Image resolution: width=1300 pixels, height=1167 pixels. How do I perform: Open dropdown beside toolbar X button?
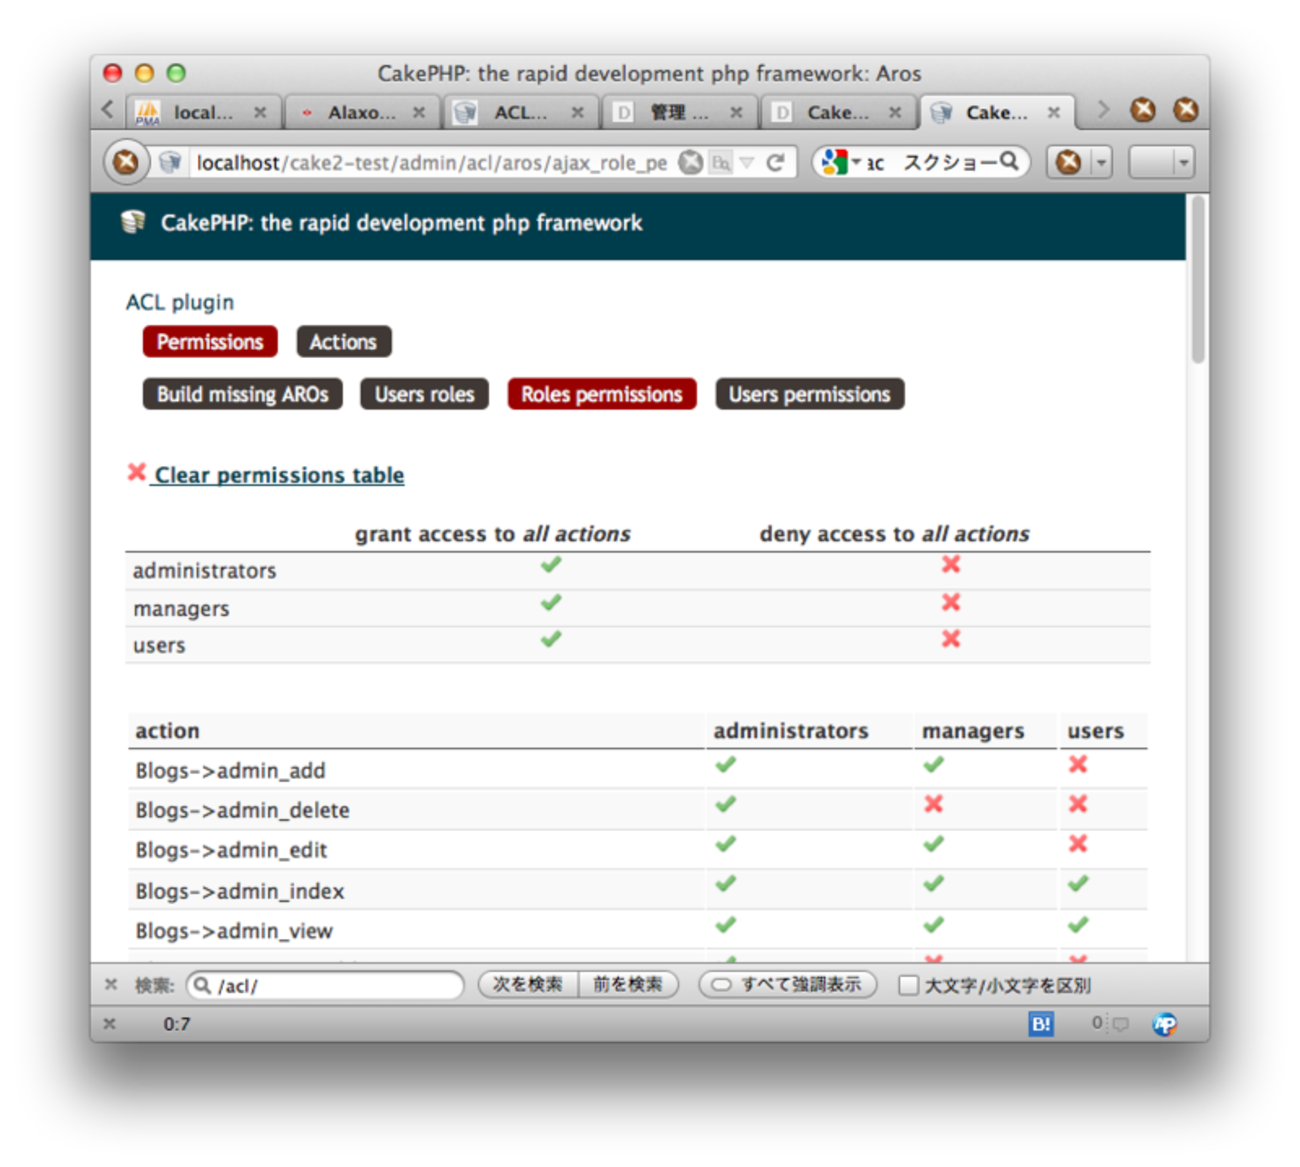tap(1101, 162)
